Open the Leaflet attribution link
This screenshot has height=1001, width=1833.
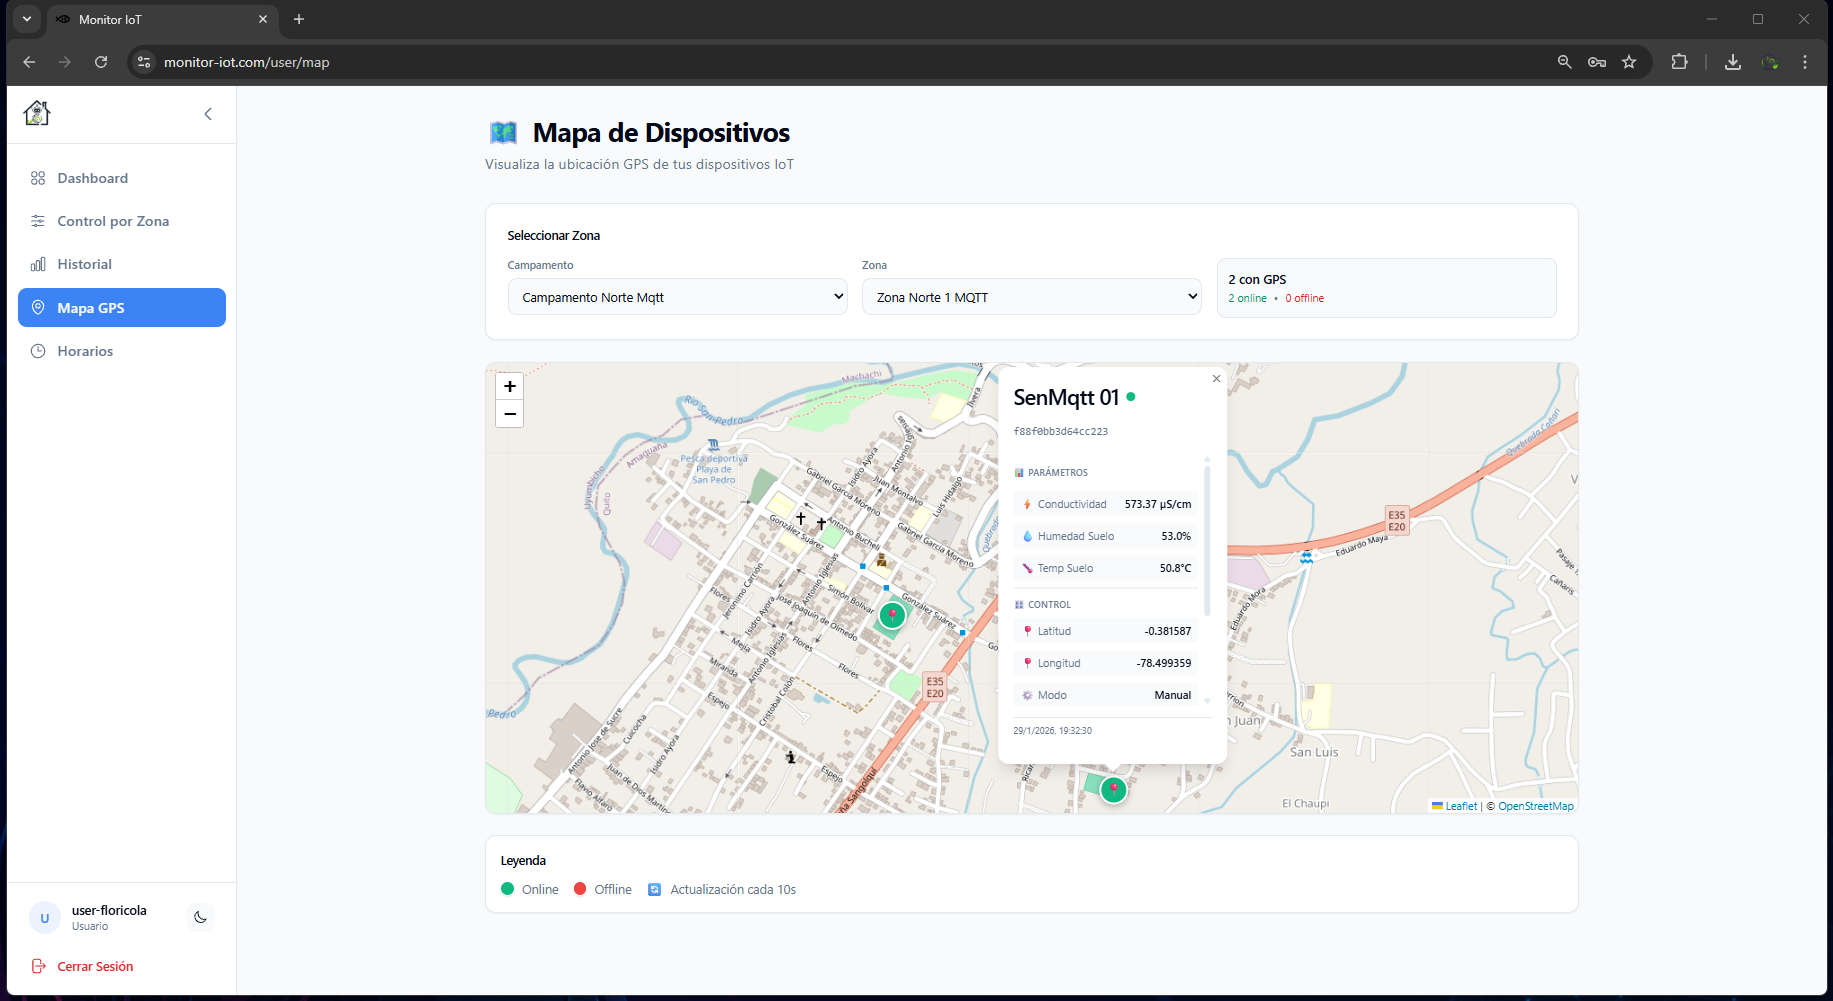pyautogui.click(x=1460, y=806)
